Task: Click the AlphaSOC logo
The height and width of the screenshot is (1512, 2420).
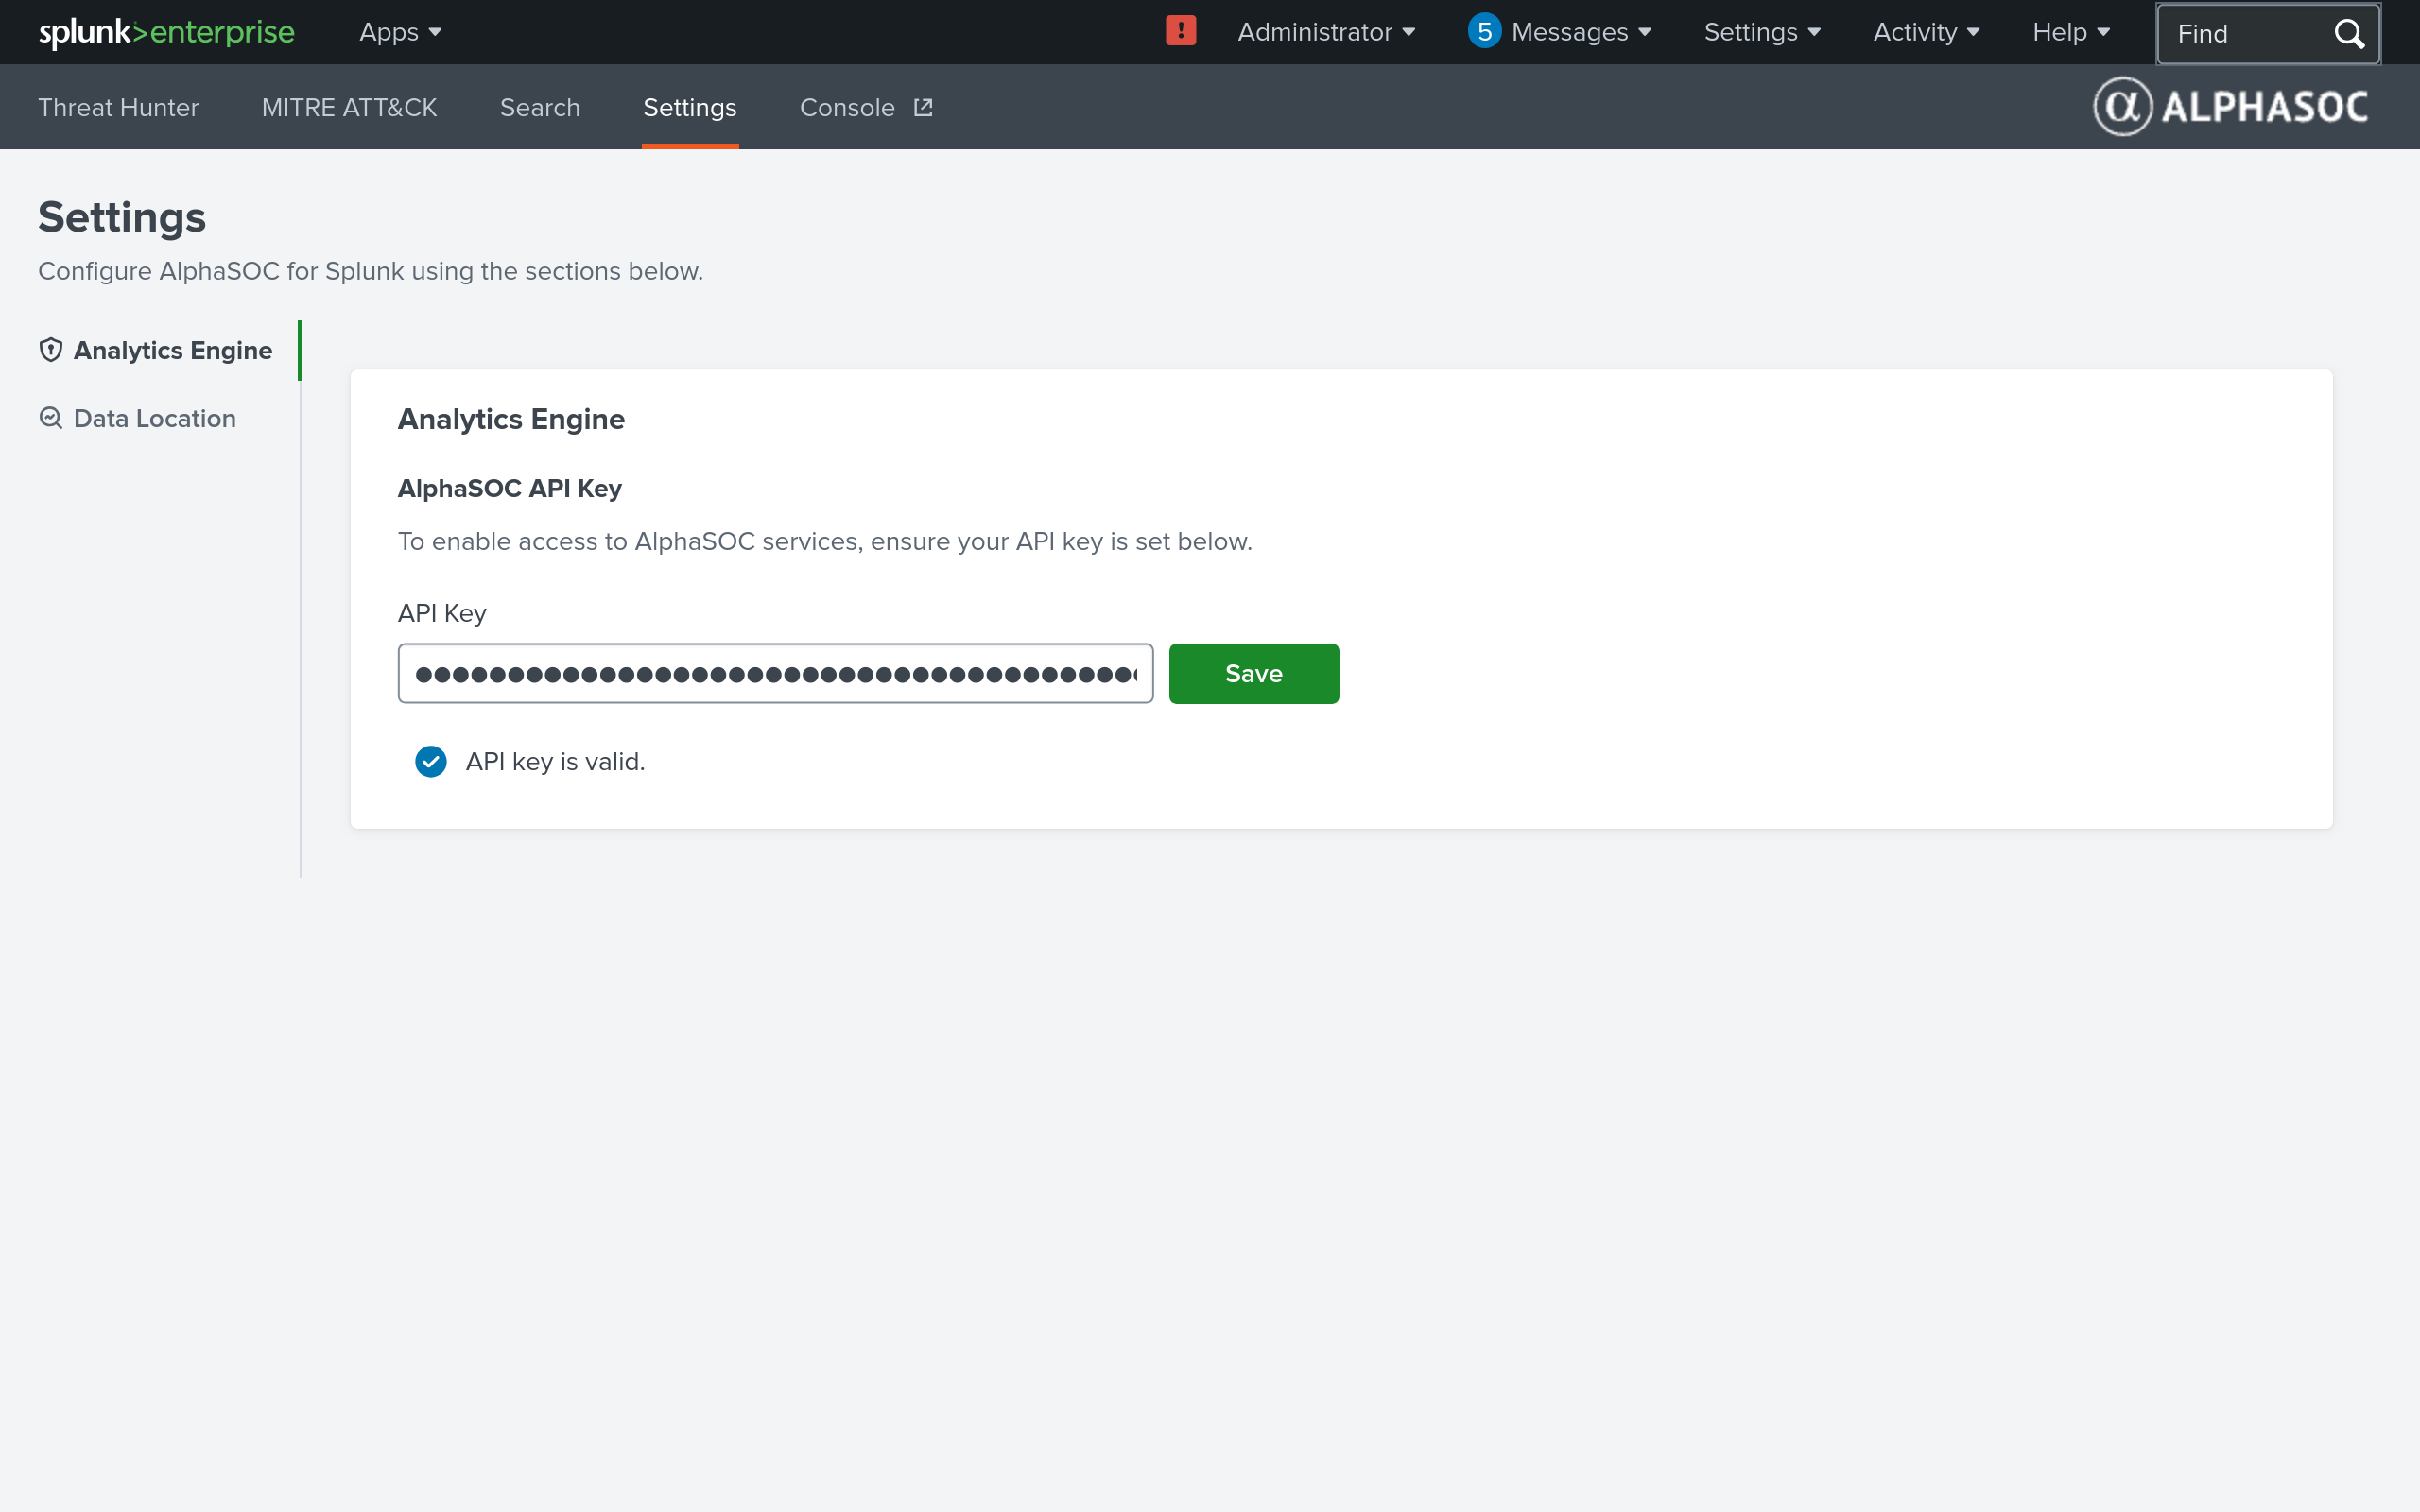Action: pos(2231,107)
